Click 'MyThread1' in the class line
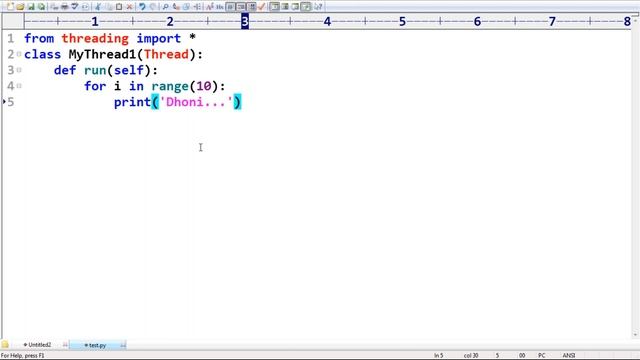Screen dimensions: 640x360 tap(102, 54)
